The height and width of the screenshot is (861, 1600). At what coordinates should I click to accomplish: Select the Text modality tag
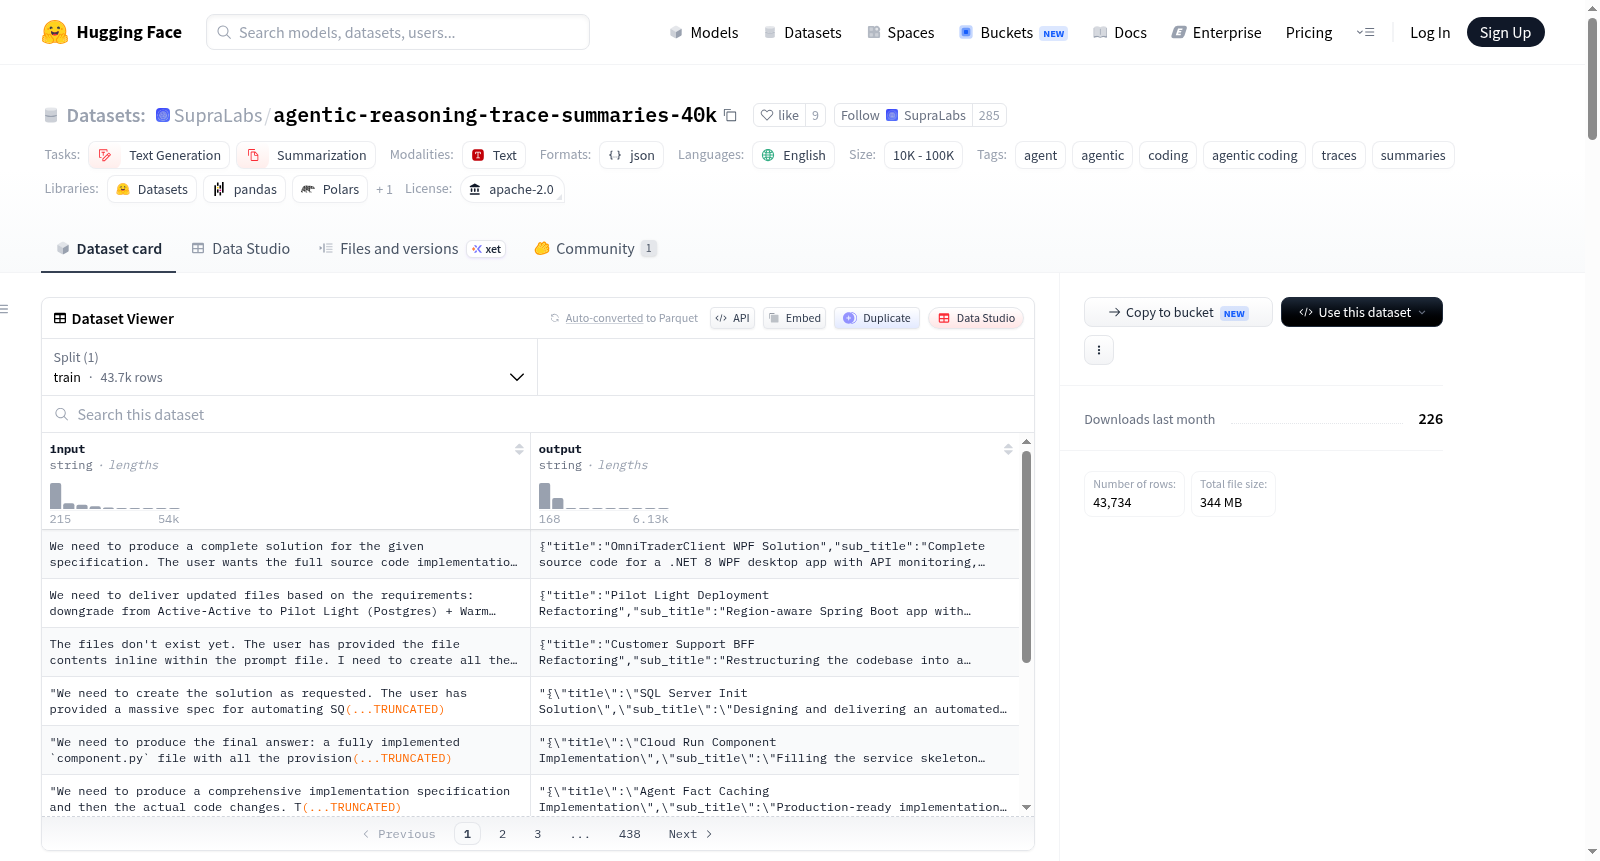494,155
